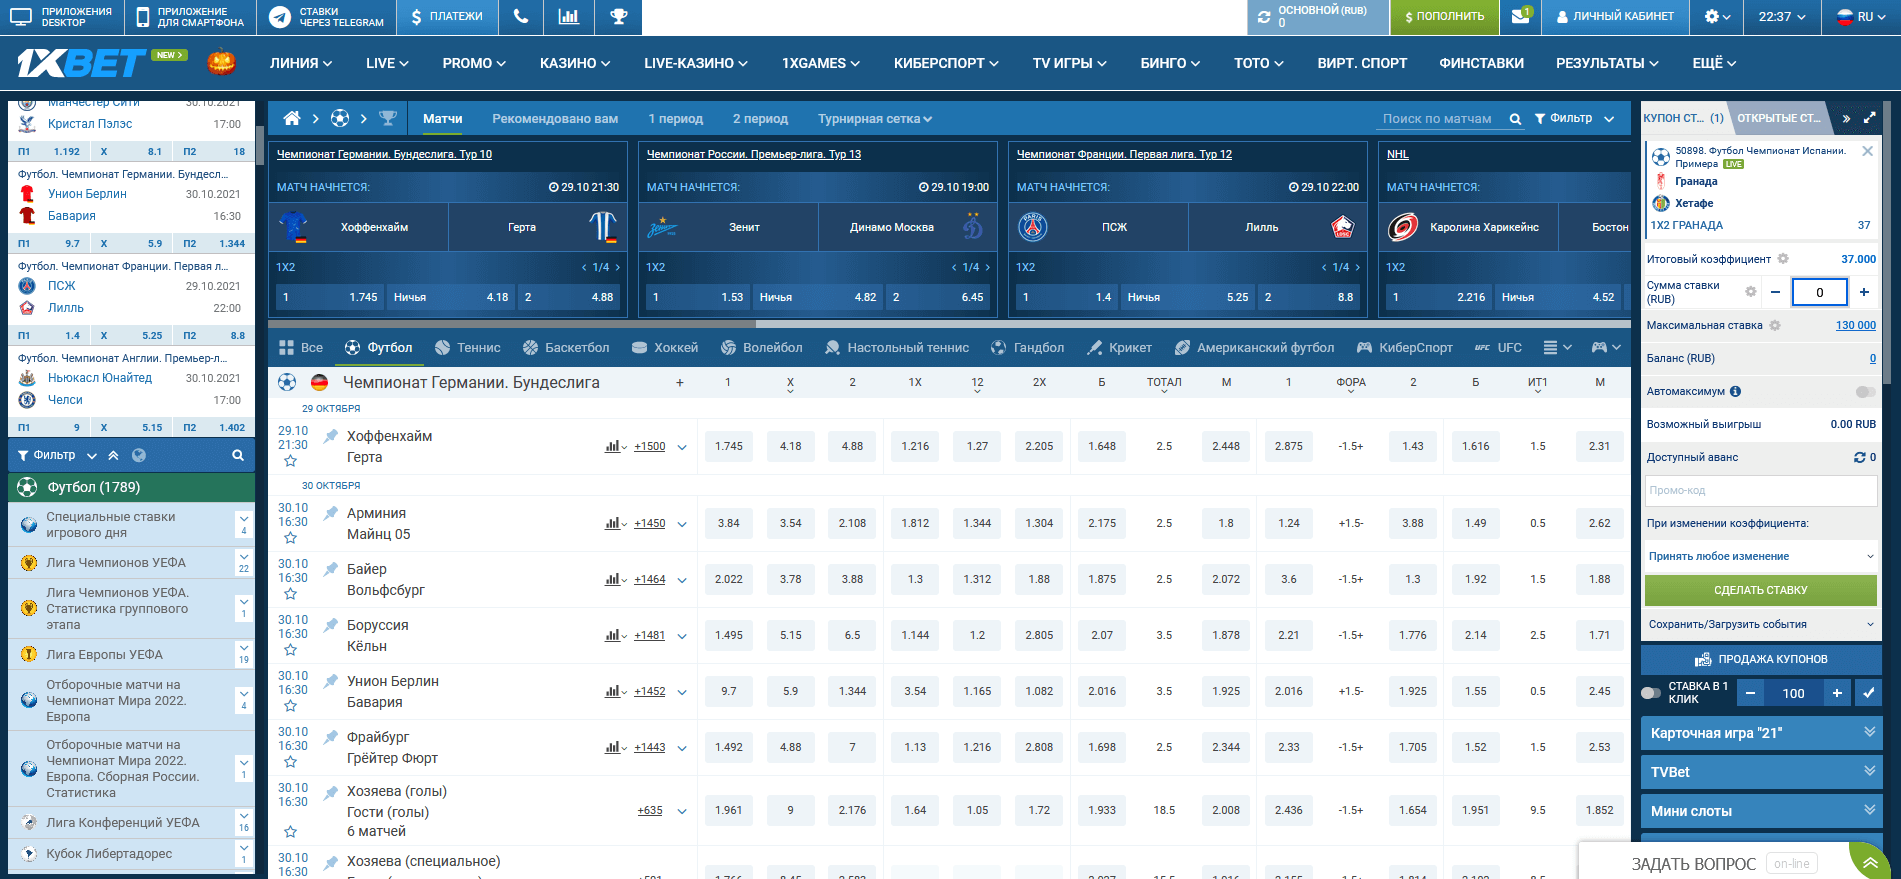Viewport: 1901px width, 879px height.
Task: Click the Halloween pumpkin icon
Action: click(x=221, y=62)
